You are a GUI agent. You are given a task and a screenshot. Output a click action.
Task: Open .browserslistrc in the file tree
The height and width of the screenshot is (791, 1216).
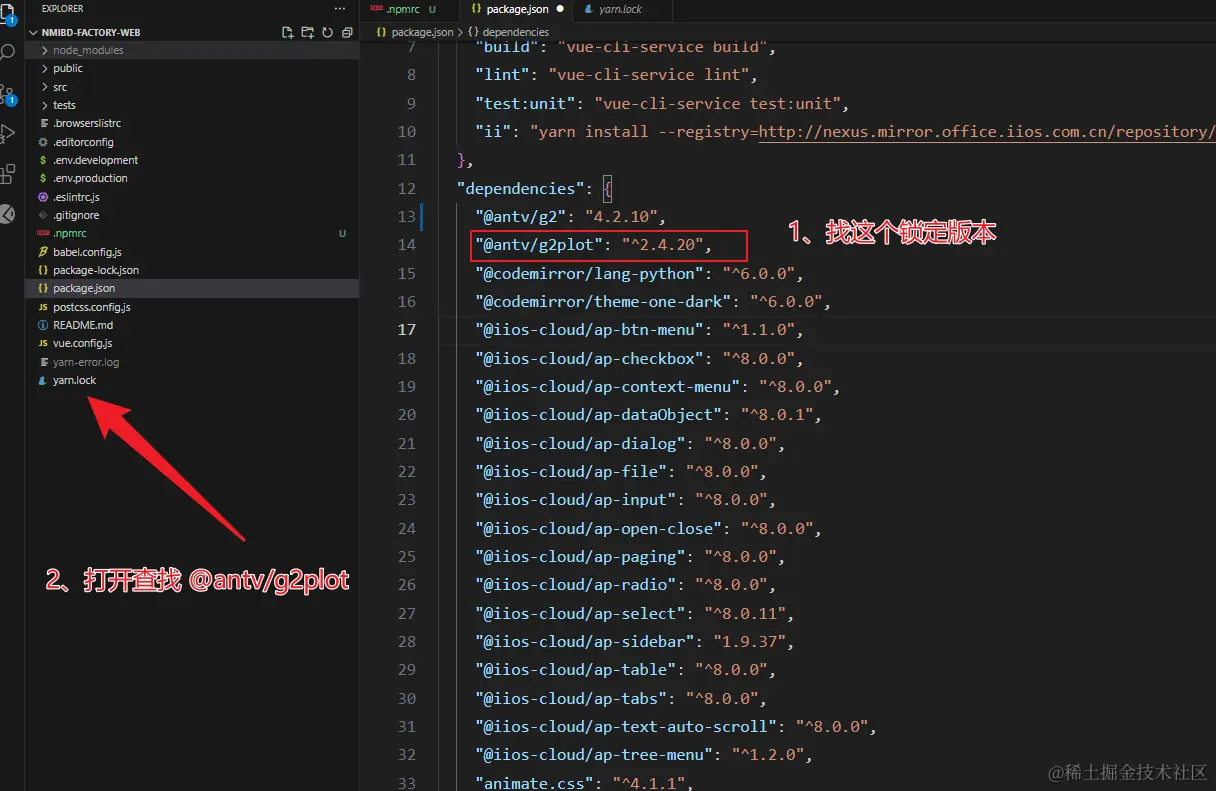192,123
